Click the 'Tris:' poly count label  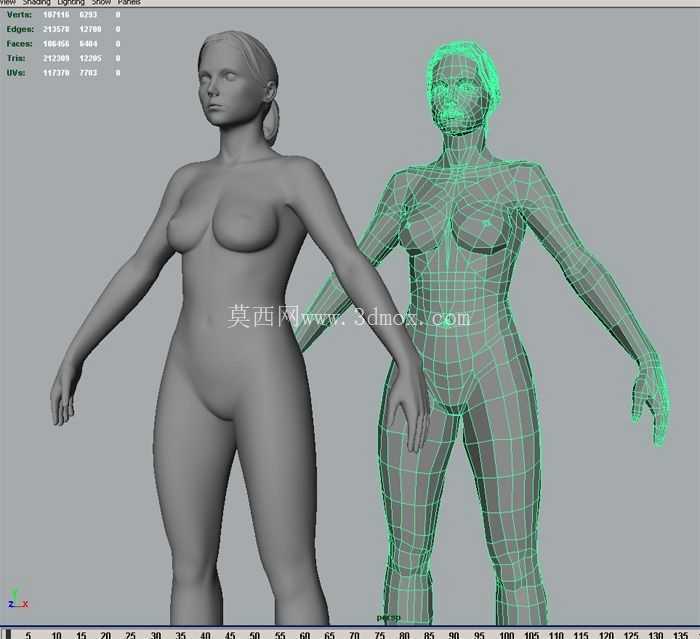pos(17,58)
